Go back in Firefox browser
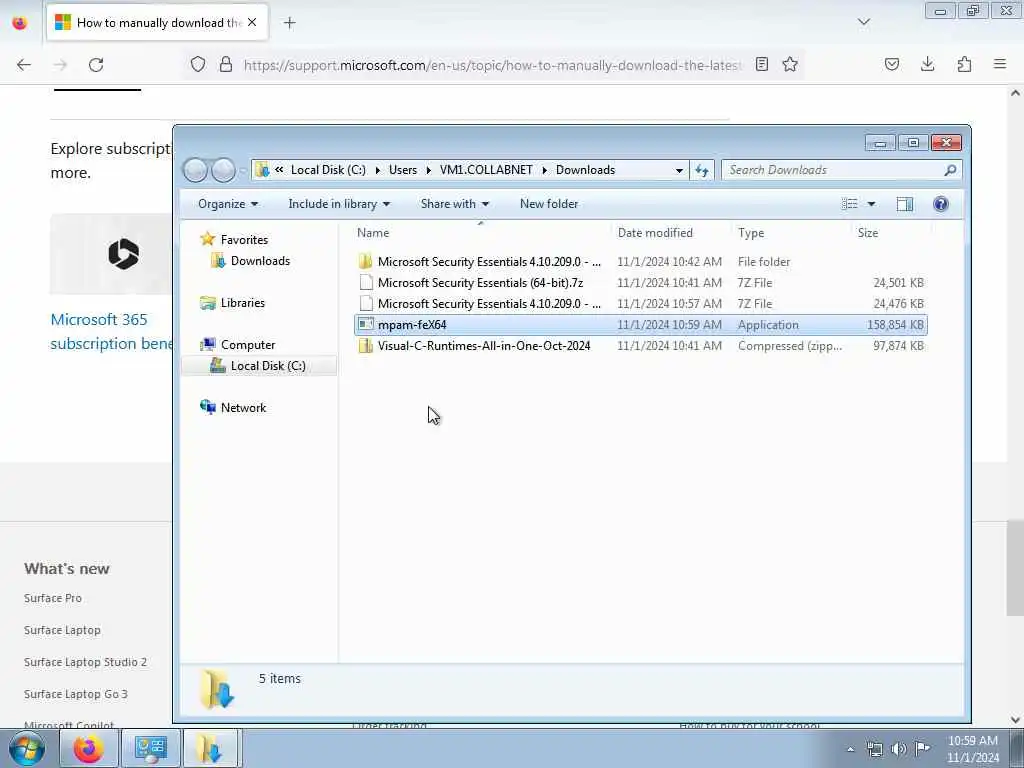Screen dimensions: 1024x768 pos(24,65)
